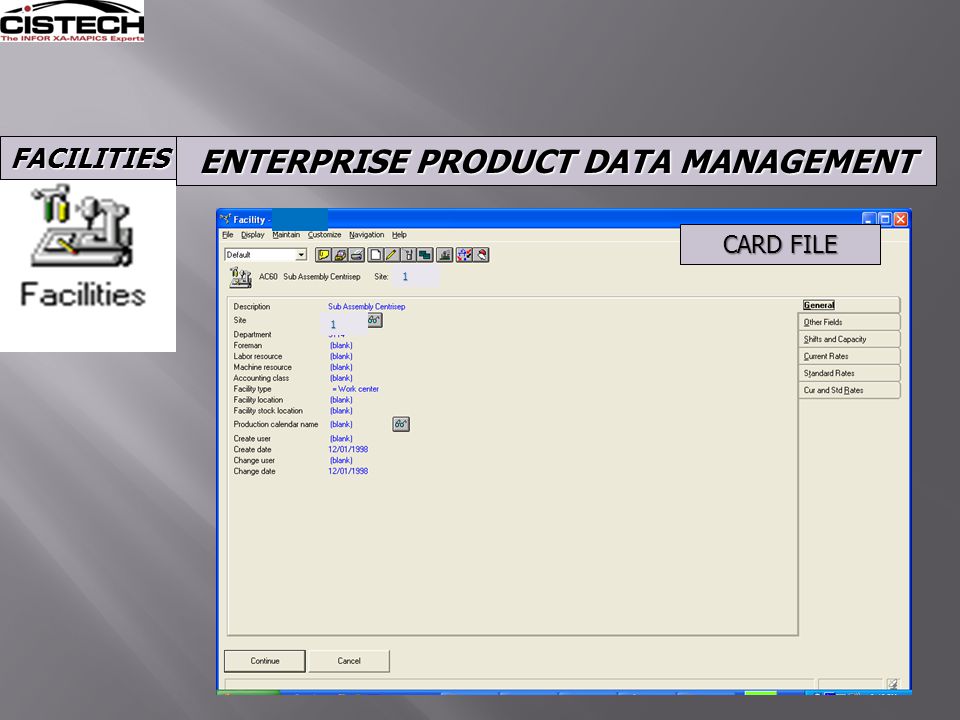Open the Display menu
This screenshot has height=720, width=960.
click(x=252, y=235)
